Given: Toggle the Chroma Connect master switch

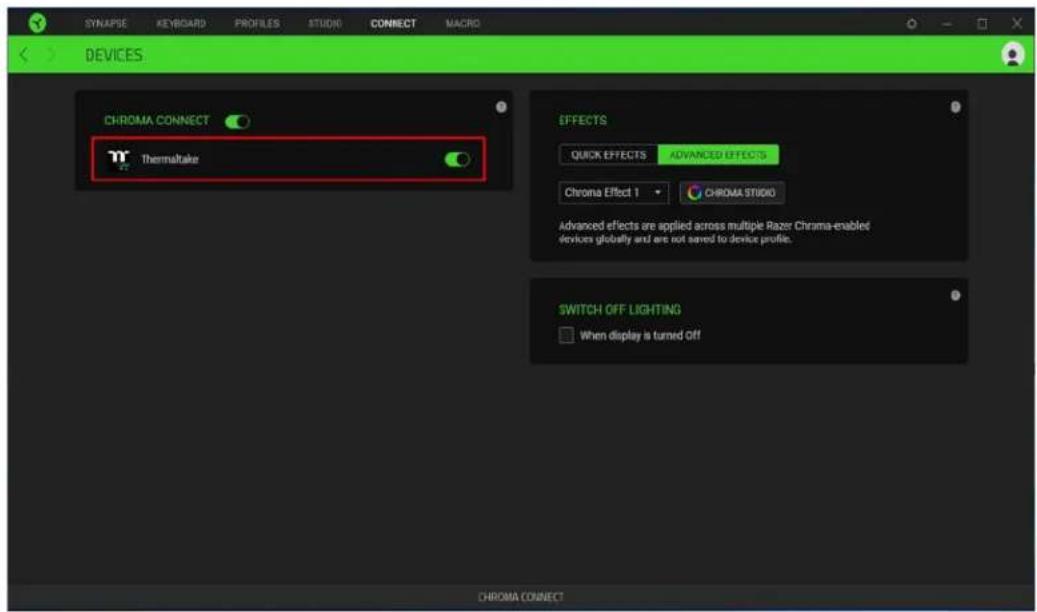Looking at the screenshot, I should tap(237, 122).
